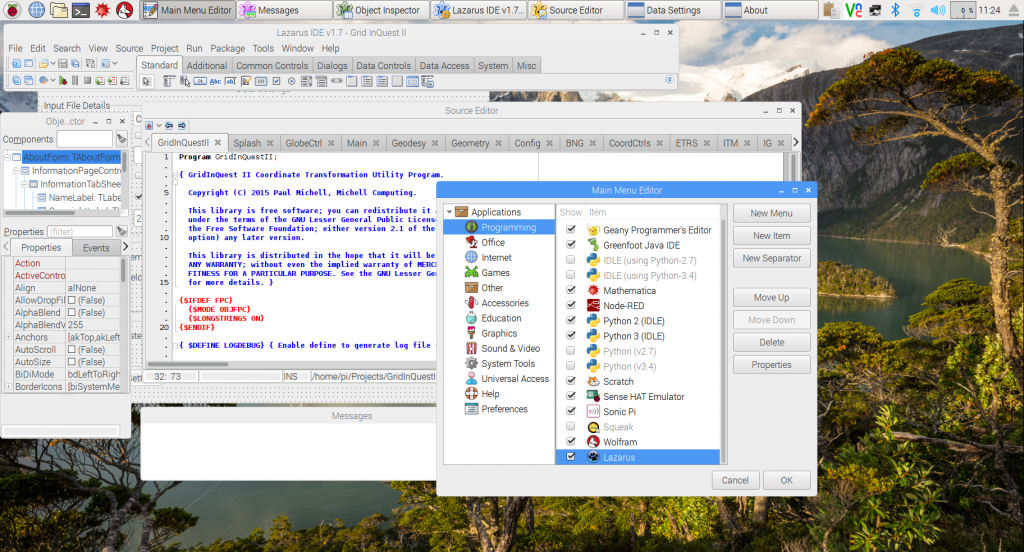Select the pointer tool in component palette

pos(146,81)
